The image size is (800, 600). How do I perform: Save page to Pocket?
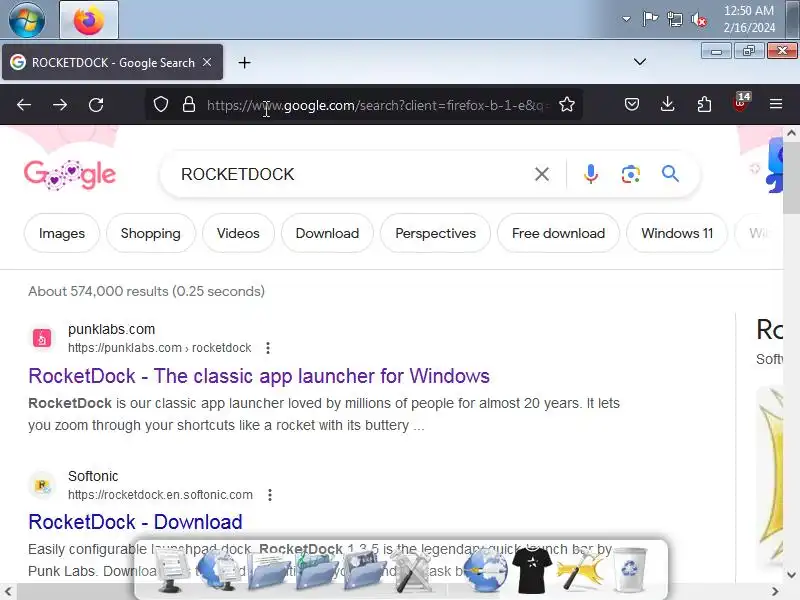point(632,105)
